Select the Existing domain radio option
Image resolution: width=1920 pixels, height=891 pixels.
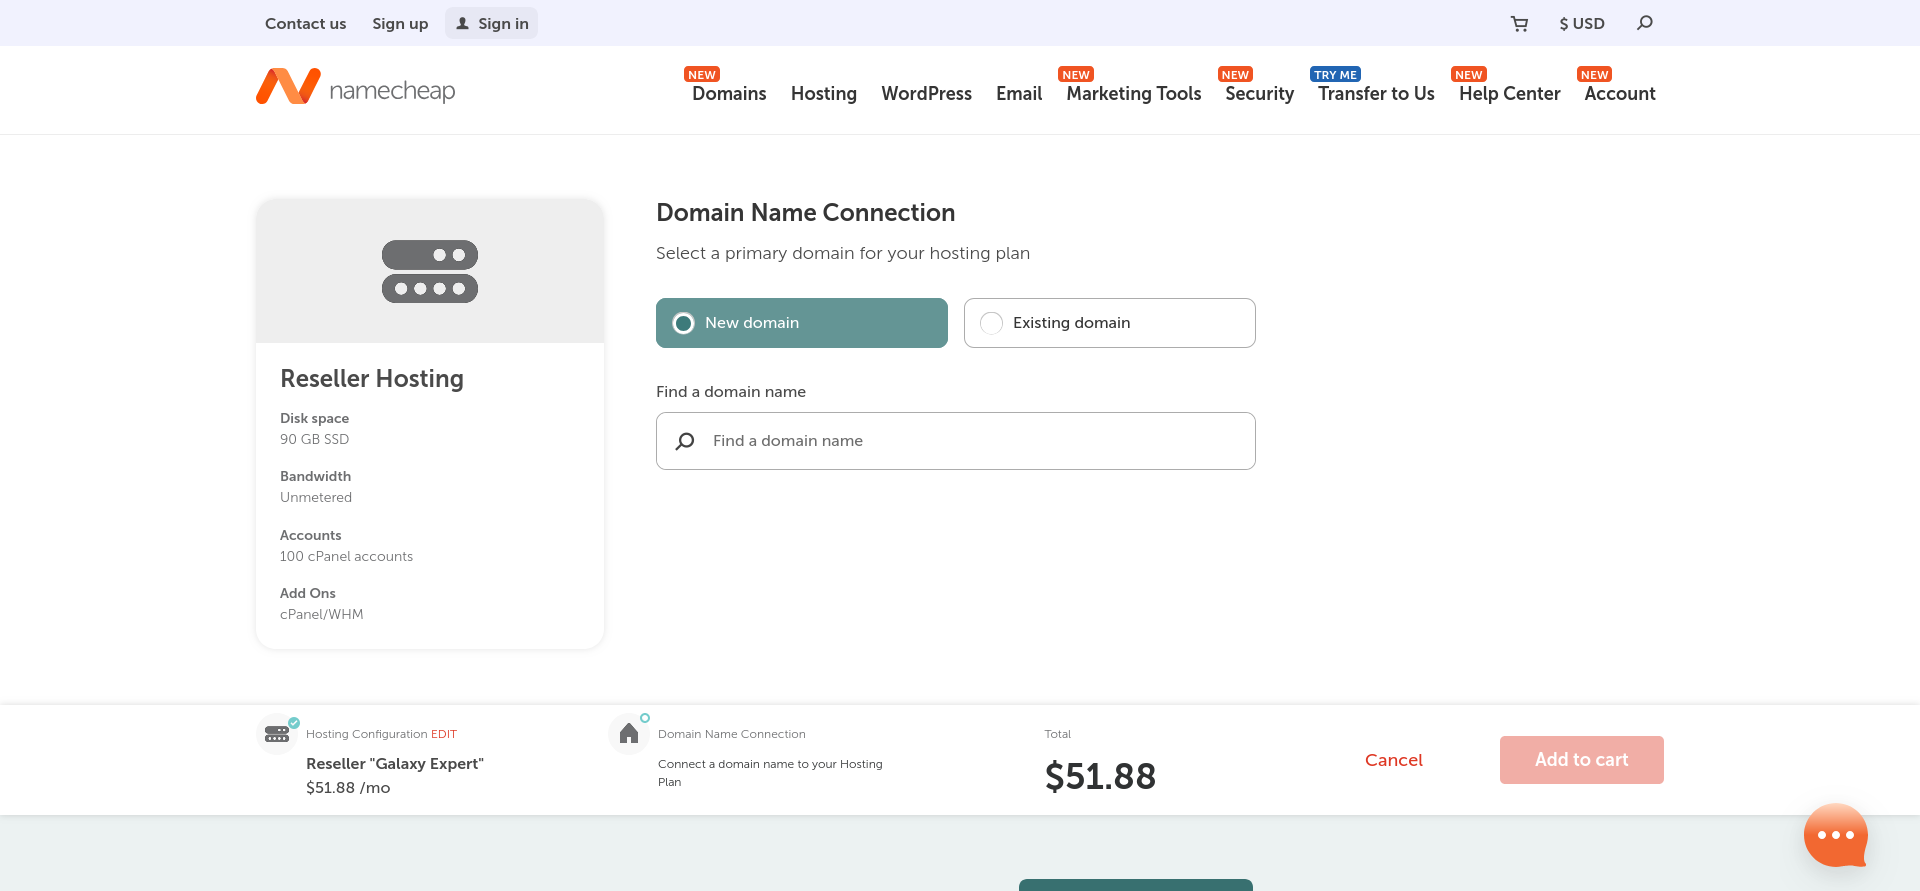tap(1110, 323)
